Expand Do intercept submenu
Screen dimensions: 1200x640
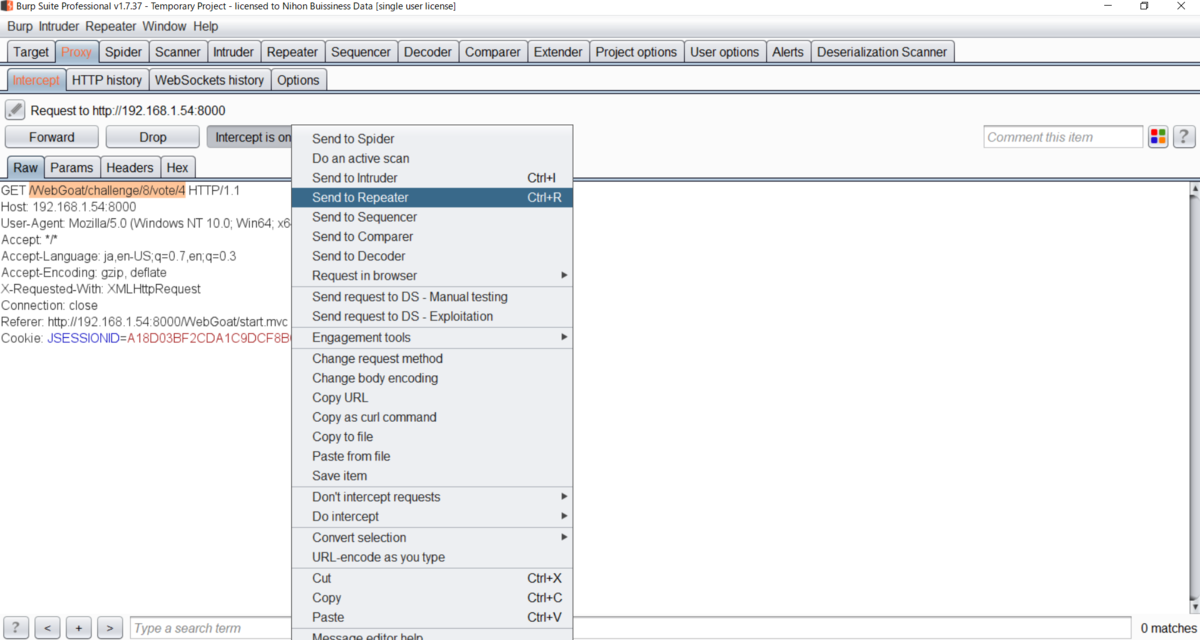point(432,517)
